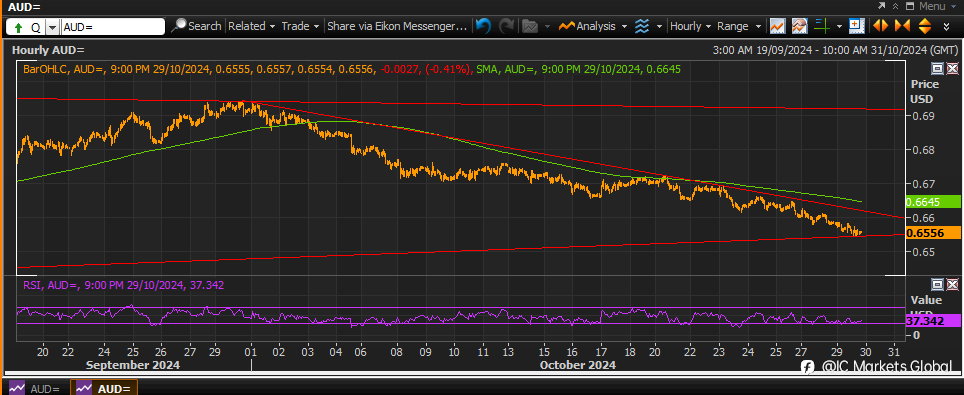Image resolution: width=964 pixels, height=395 pixels.
Task: Expand the crosshair tool dropdown arrow
Action: click(x=839, y=26)
